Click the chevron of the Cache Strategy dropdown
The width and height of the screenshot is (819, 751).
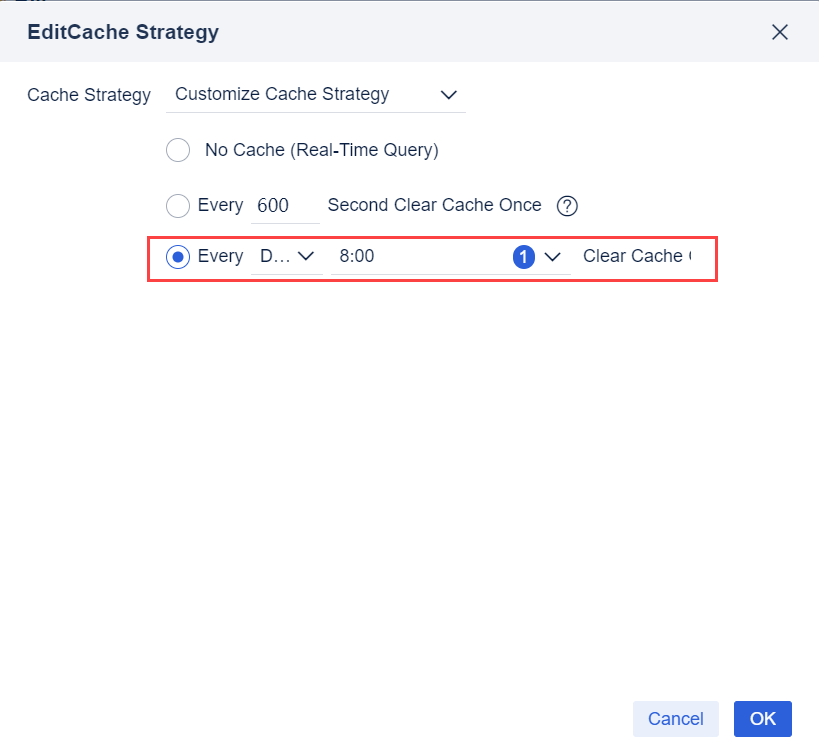[448, 94]
